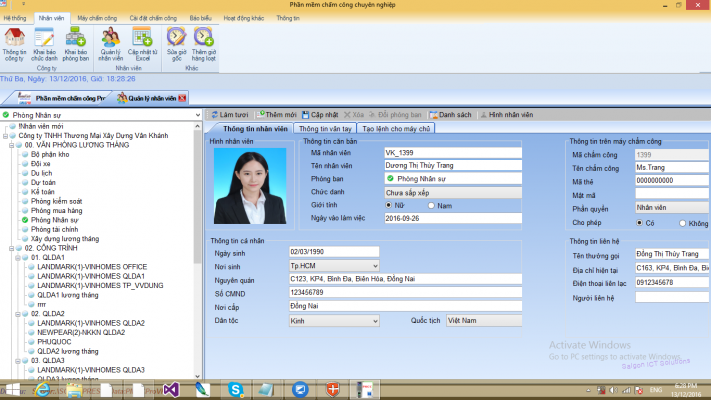Select Nam gender radio button
The image size is (711, 400).
point(431,205)
